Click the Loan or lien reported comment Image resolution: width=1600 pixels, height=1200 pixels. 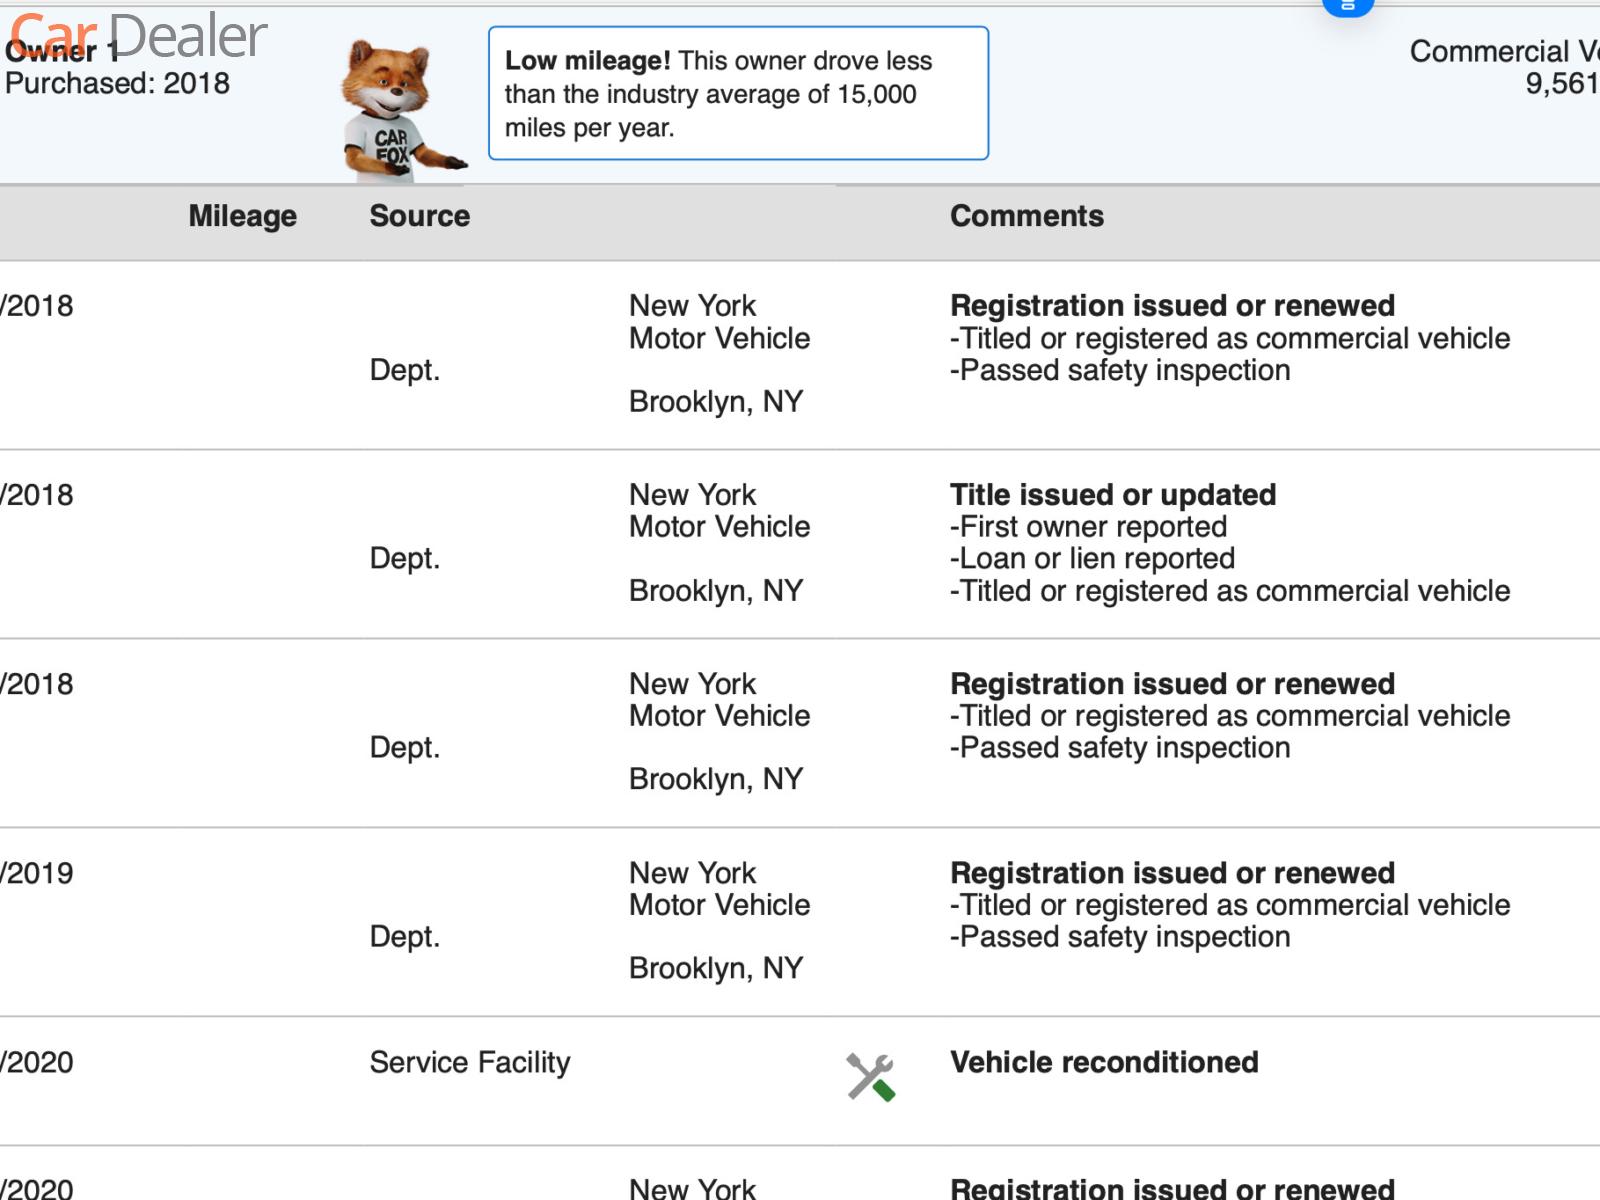coord(1092,558)
